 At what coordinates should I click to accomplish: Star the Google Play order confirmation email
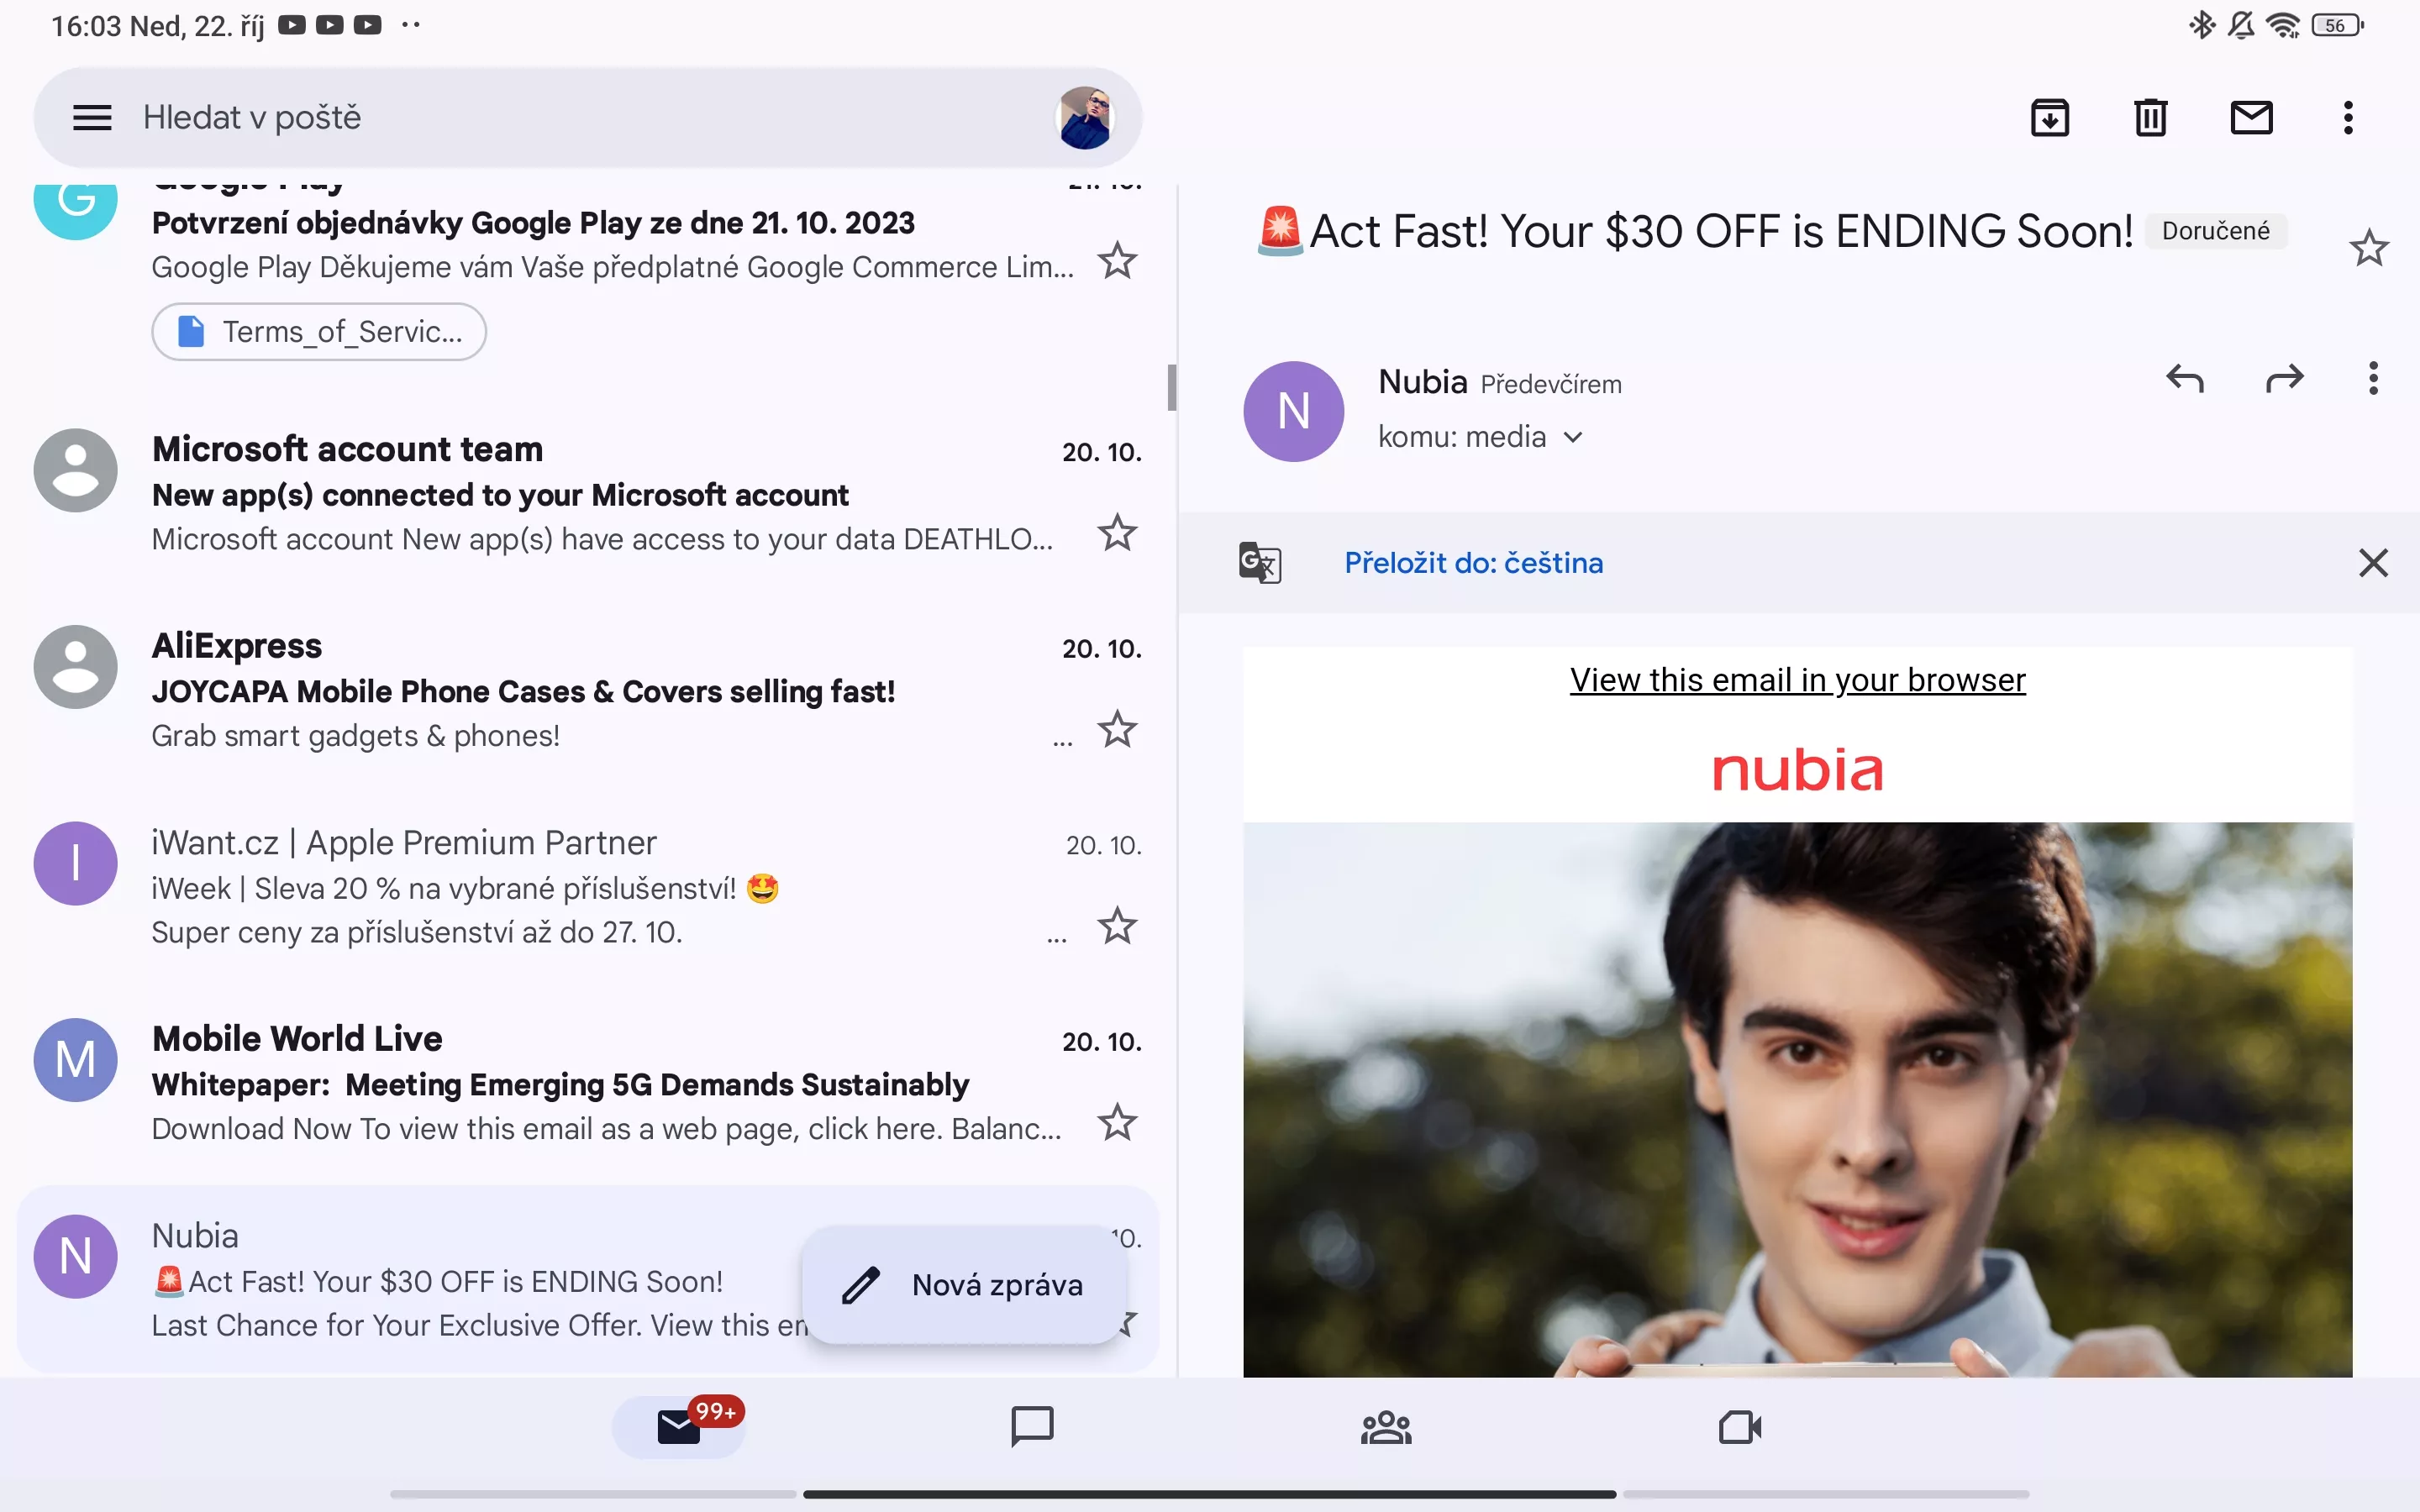tap(1117, 262)
